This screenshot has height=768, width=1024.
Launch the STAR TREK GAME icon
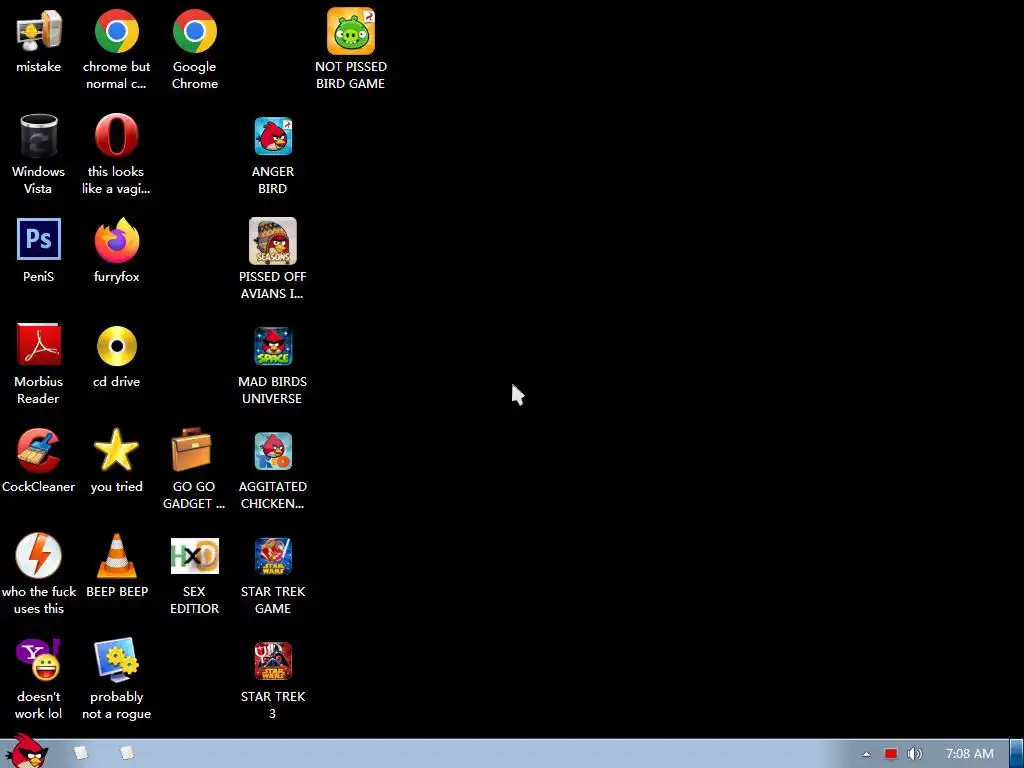coord(273,556)
